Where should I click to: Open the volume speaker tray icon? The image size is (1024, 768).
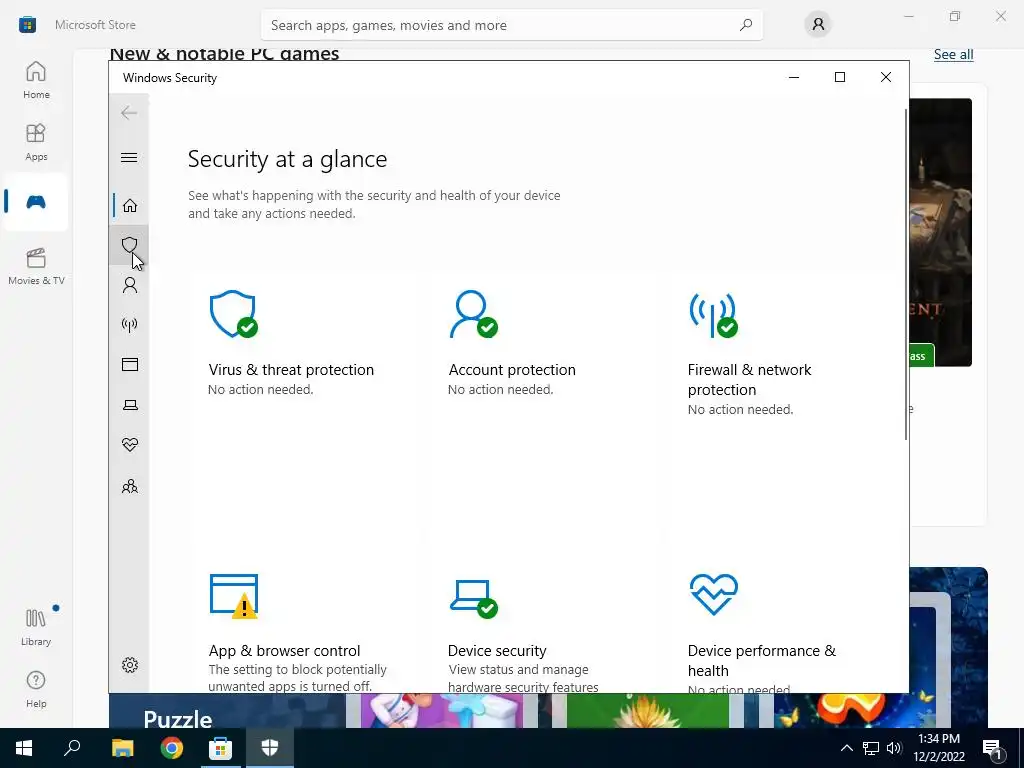pos(894,748)
